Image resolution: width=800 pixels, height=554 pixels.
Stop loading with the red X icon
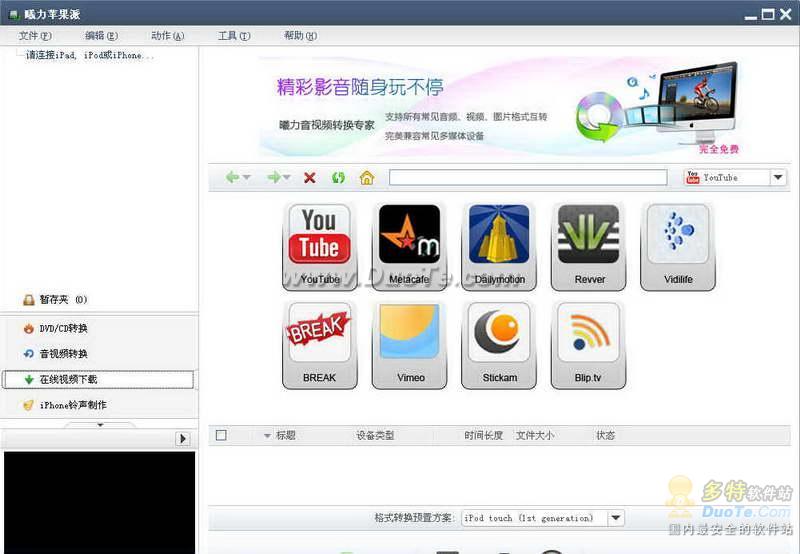coord(309,178)
